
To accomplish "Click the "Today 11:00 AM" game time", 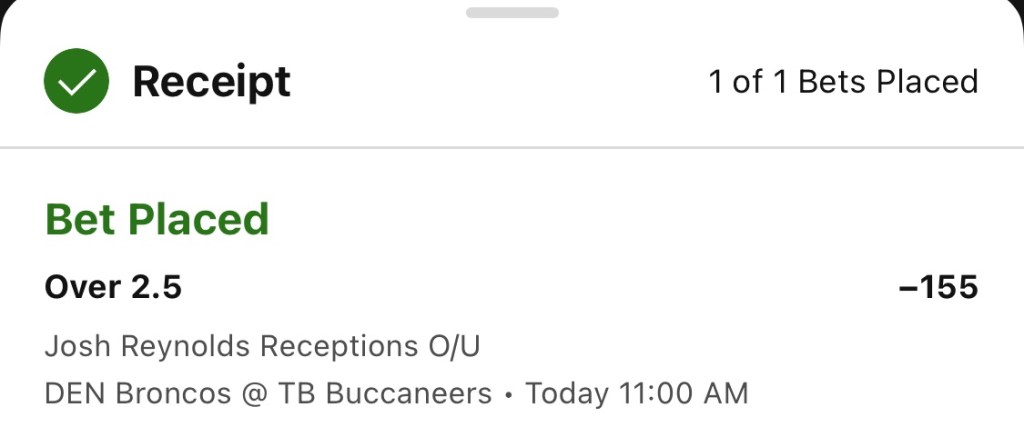I will tap(636, 393).
